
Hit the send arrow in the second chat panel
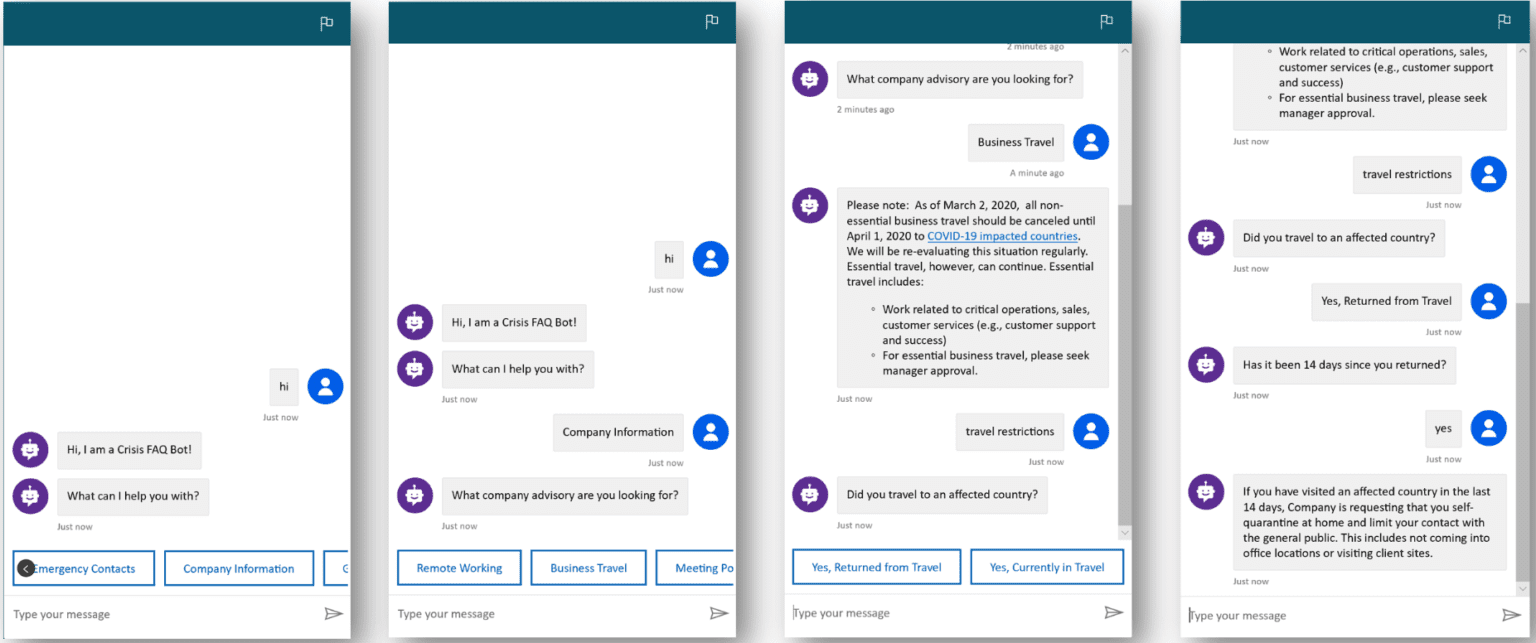tap(718, 613)
